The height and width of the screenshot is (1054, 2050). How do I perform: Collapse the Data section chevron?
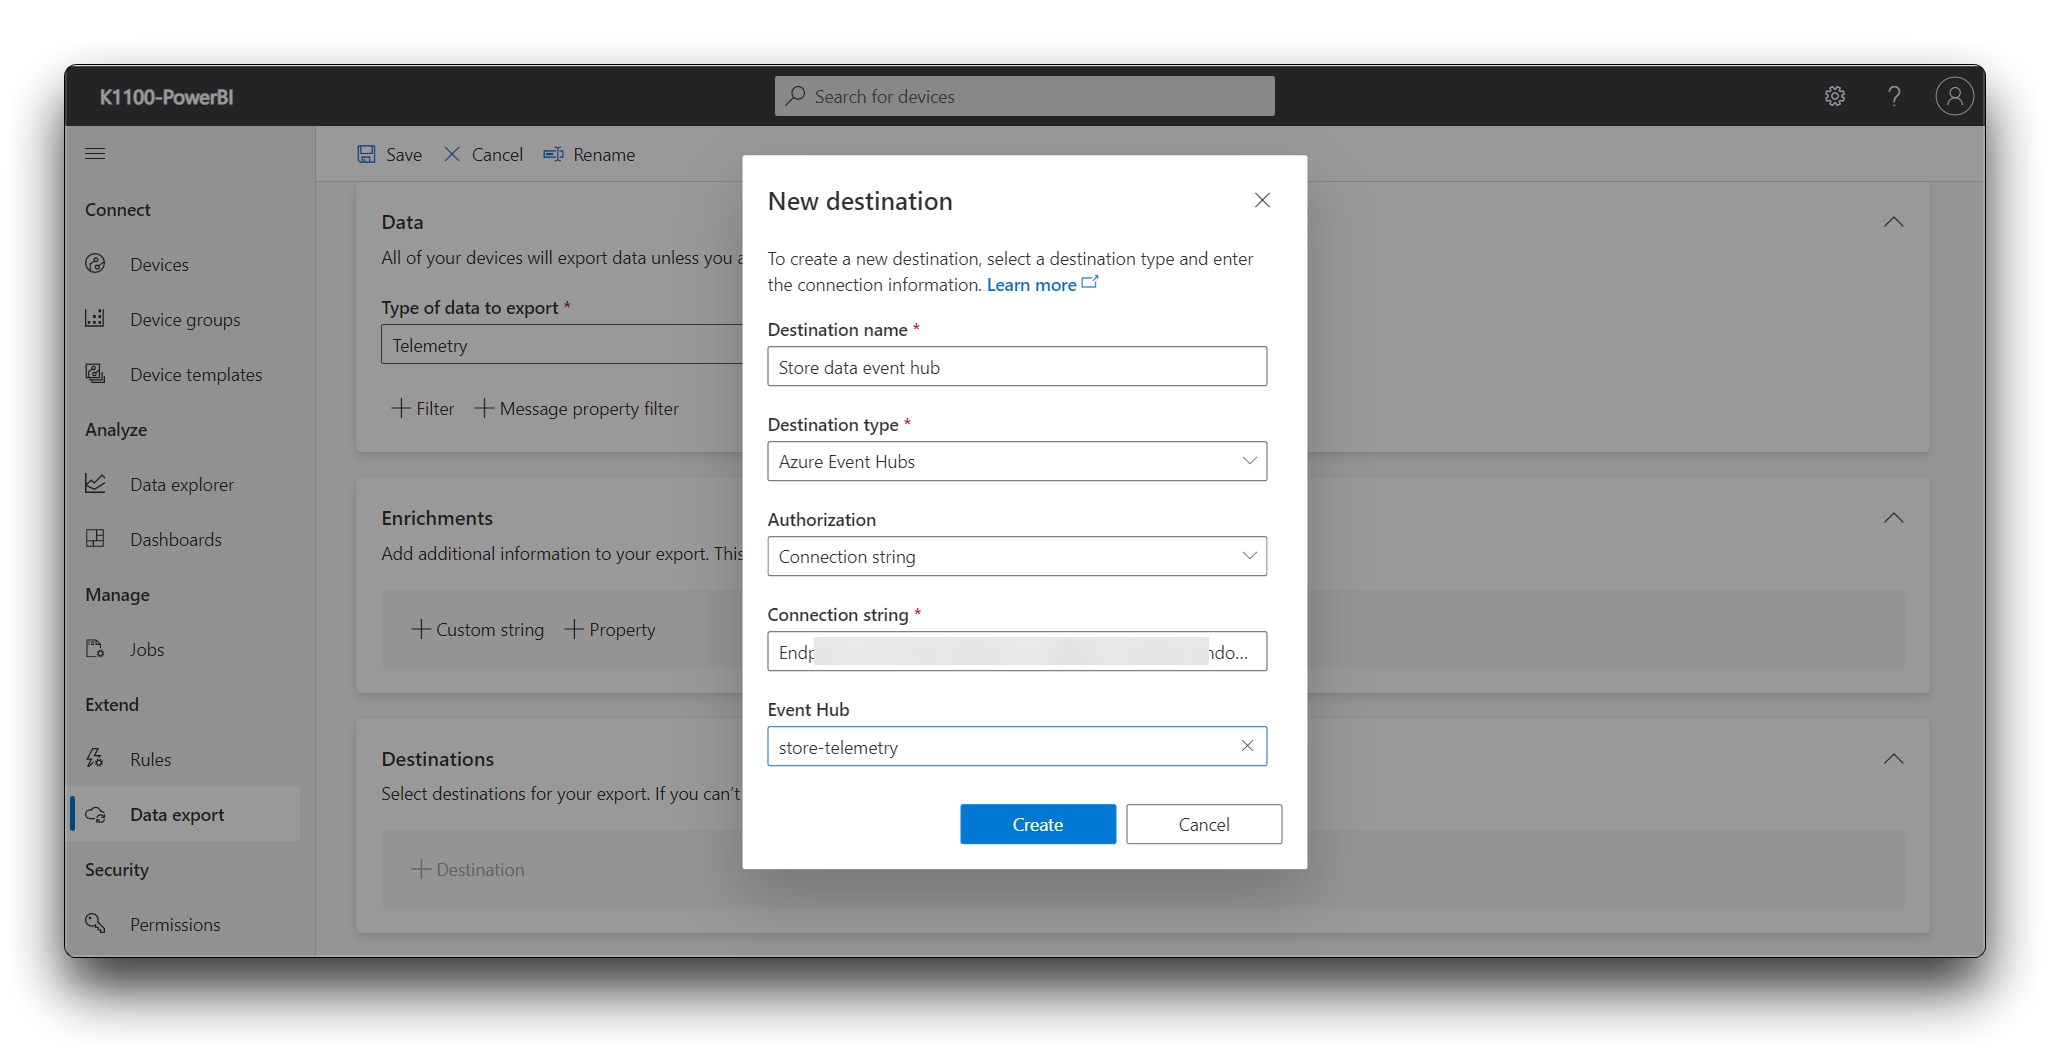1893,222
